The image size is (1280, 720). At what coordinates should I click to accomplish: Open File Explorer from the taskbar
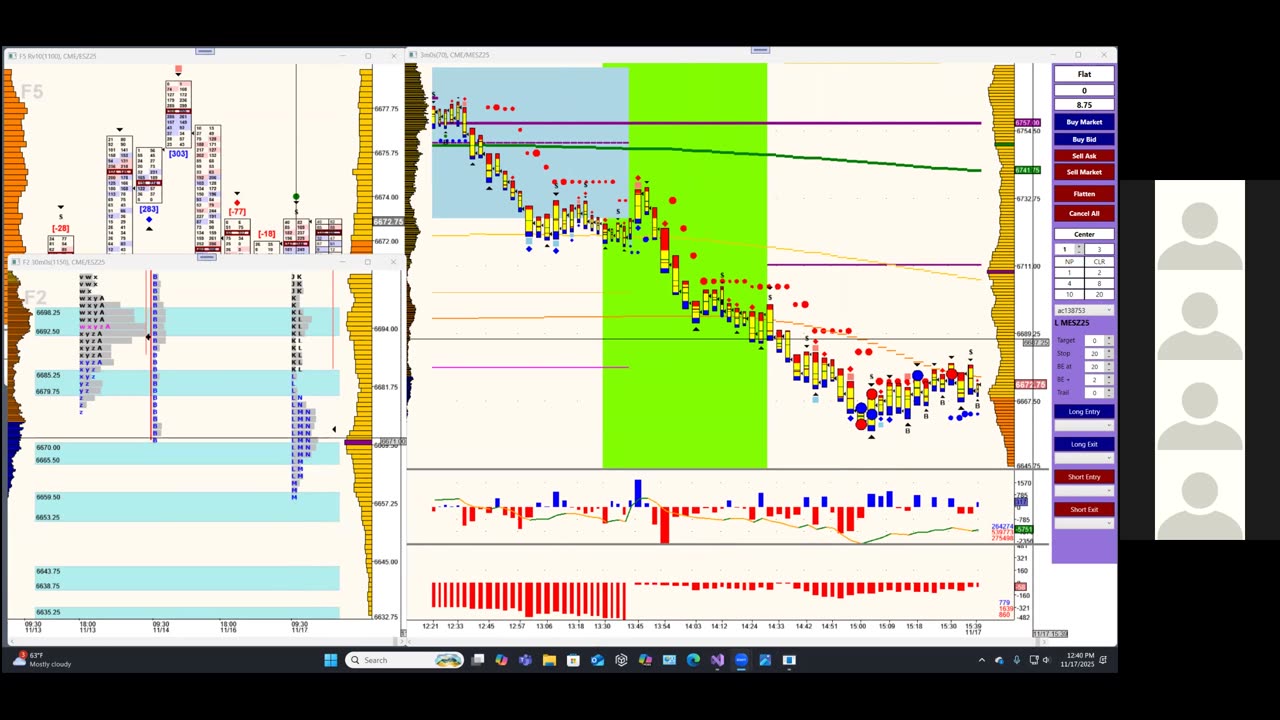549,660
